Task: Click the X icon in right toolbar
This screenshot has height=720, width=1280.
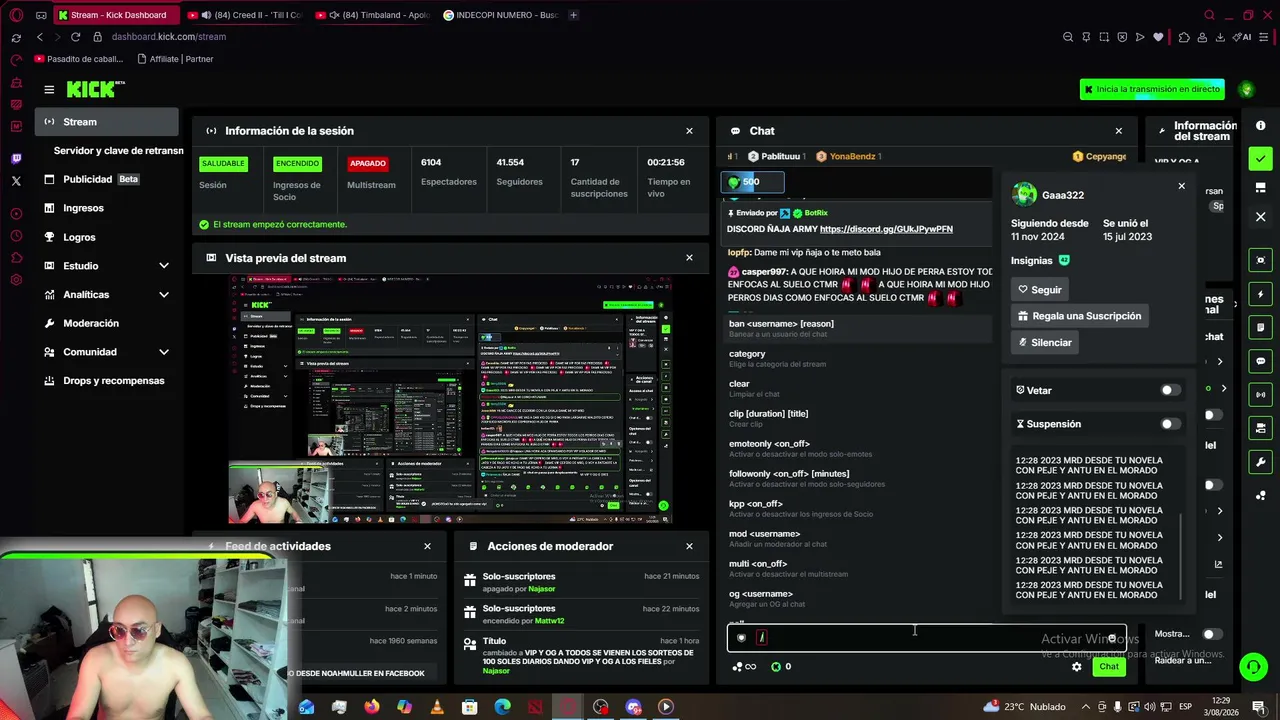Action: [x=1261, y=216]
